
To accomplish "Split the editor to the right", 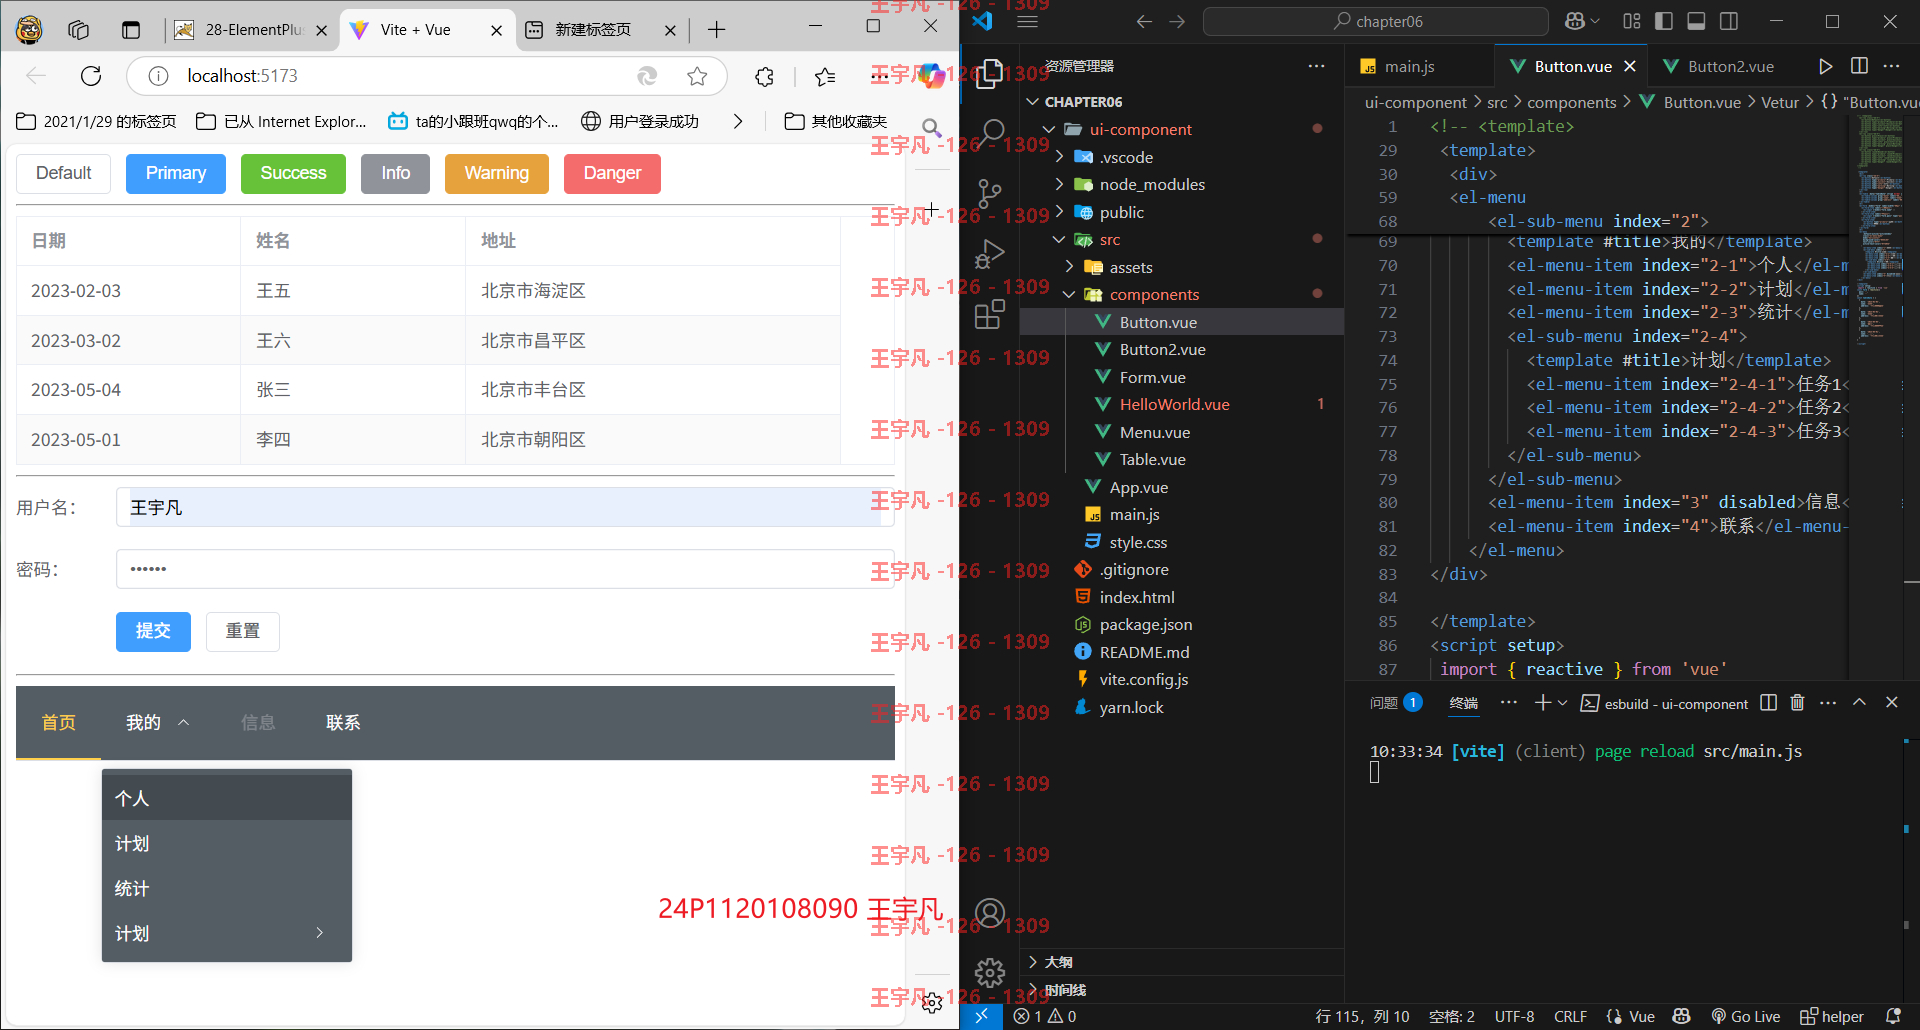I will coord(1859,66).
